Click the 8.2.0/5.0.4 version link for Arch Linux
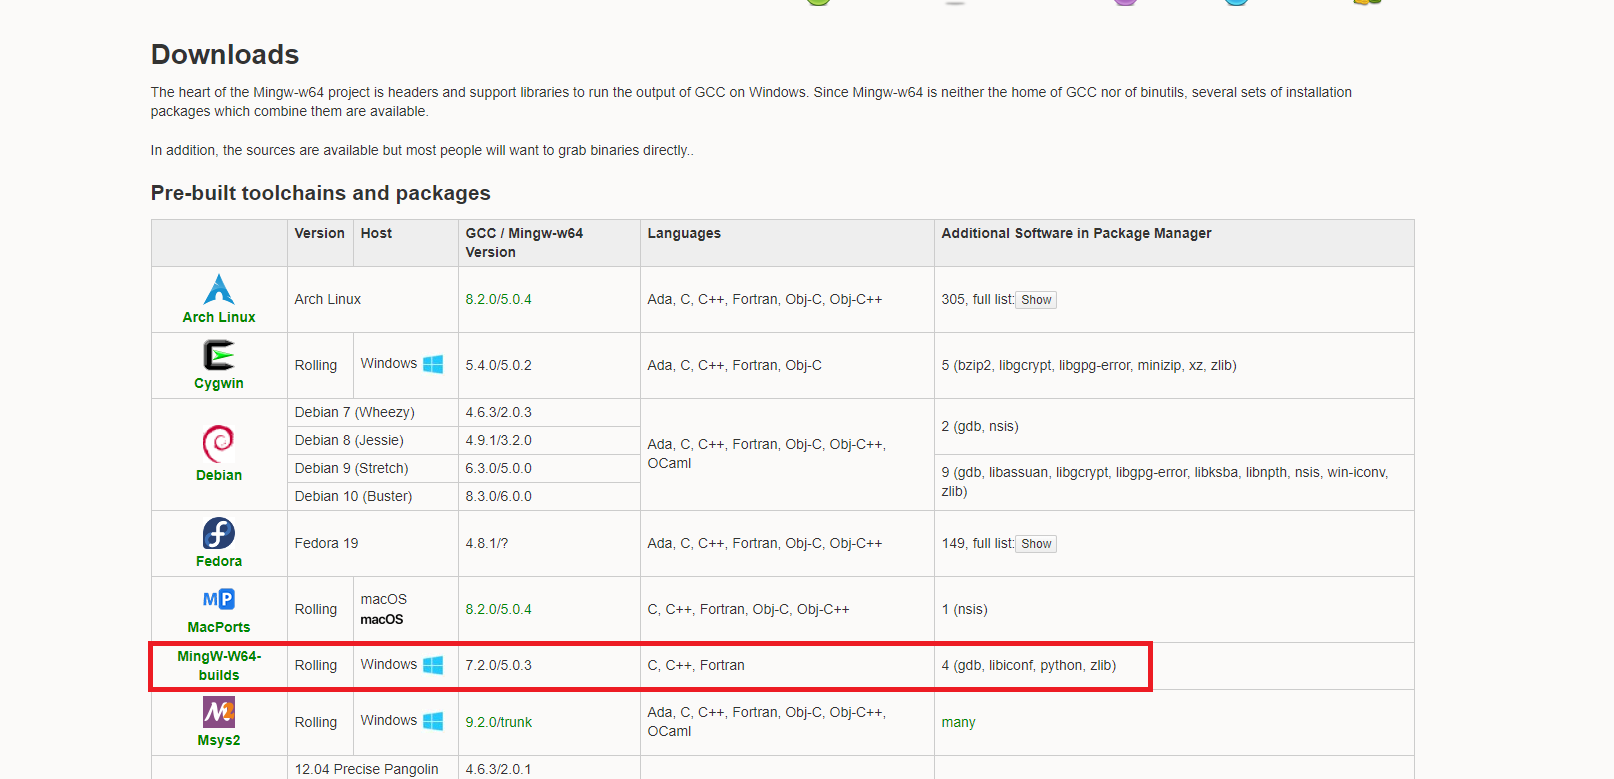1614x779 pixels. 498,299
